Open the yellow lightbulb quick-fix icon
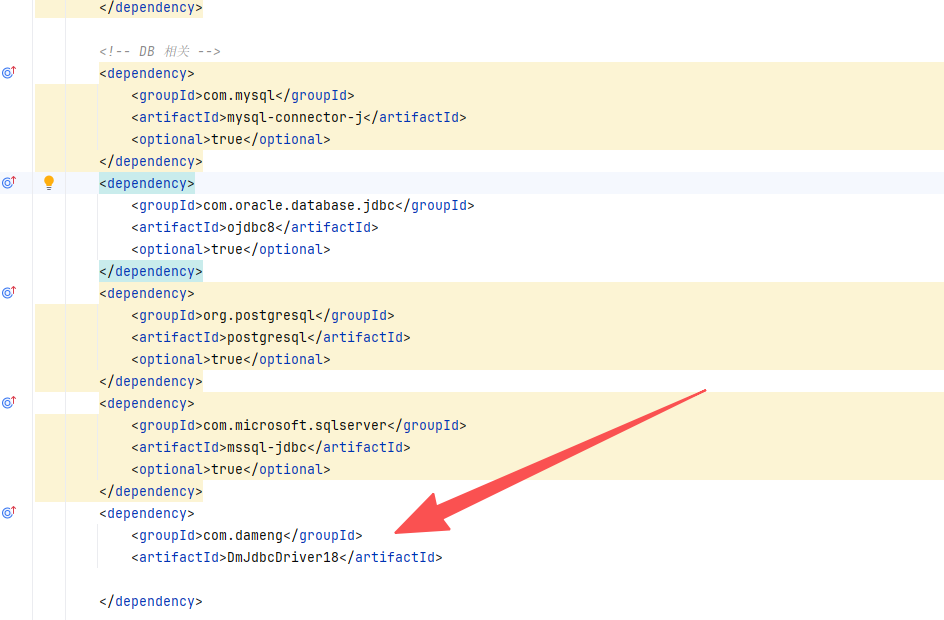This screenshot has width=944, height=620. (x=48, y=183)
